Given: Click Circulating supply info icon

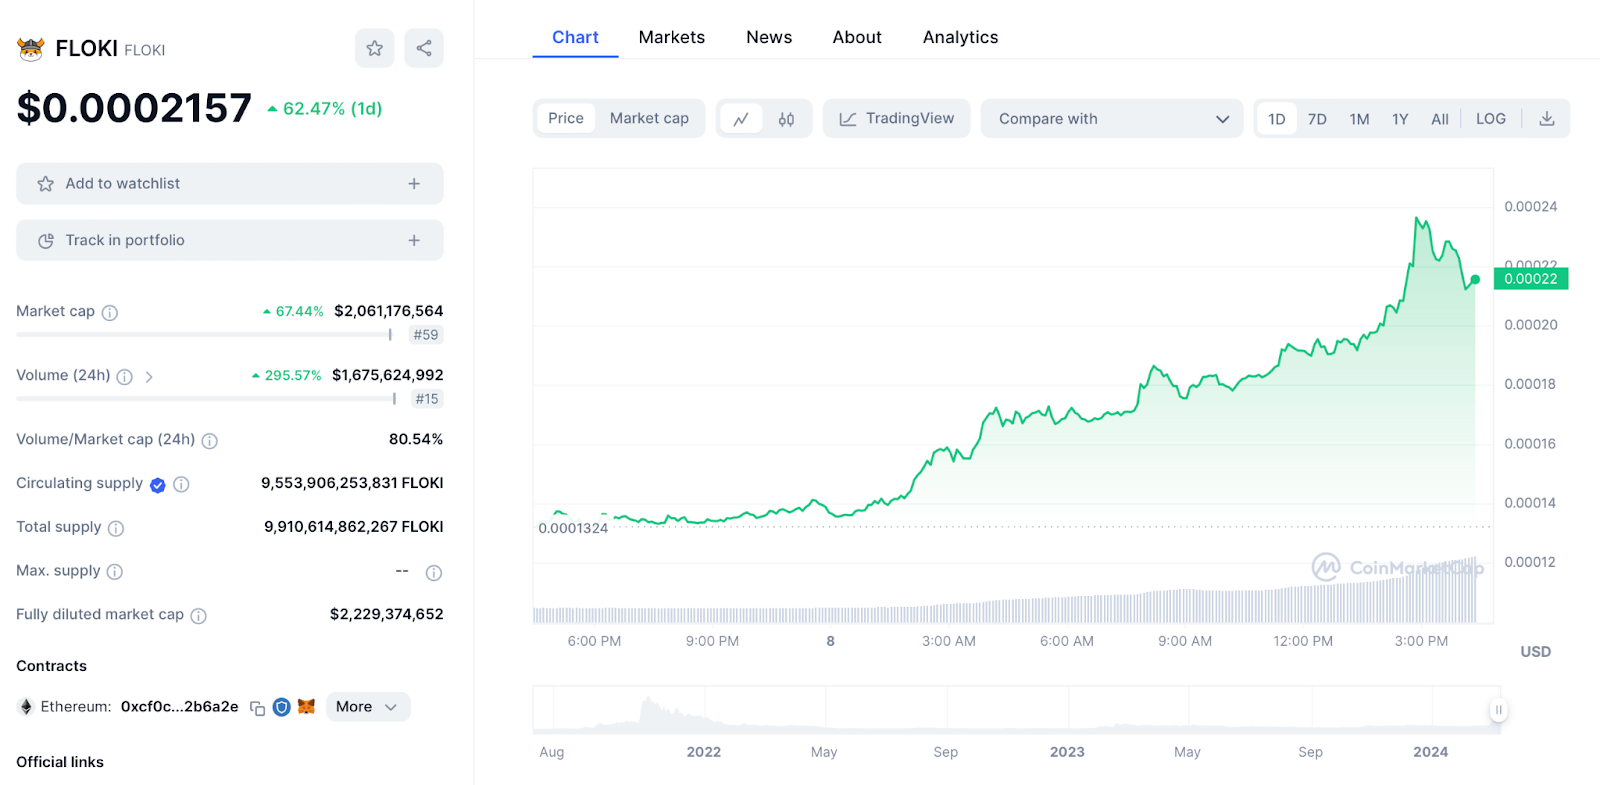Looking at the screenshot, I should pos(181,485).
